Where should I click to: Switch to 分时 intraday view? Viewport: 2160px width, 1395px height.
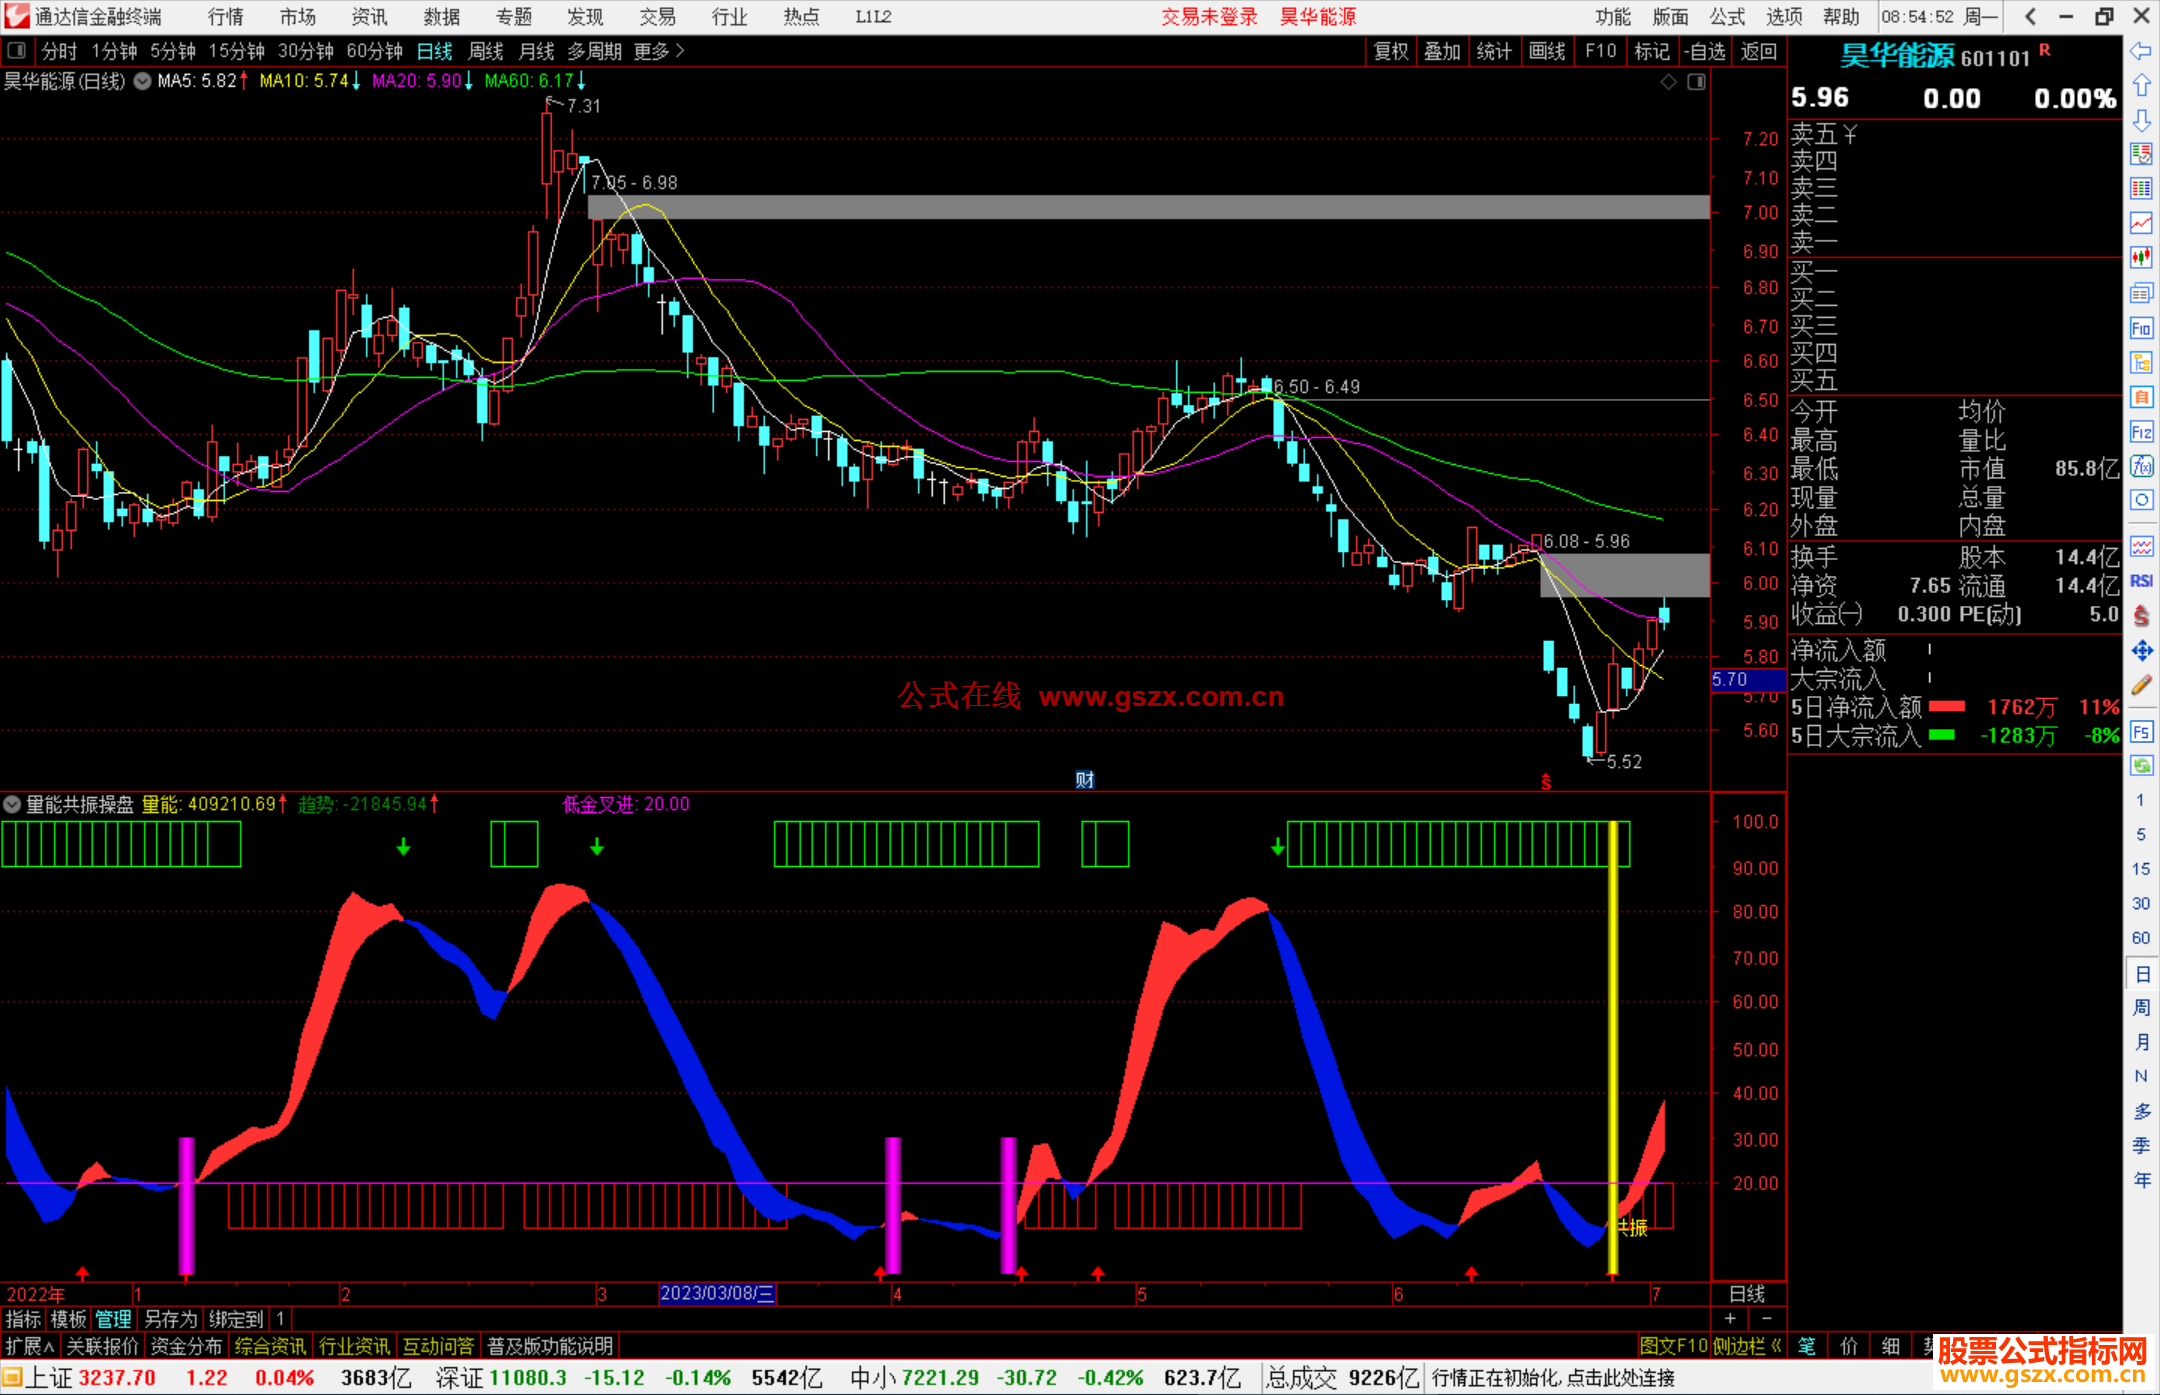coord(59,51)
